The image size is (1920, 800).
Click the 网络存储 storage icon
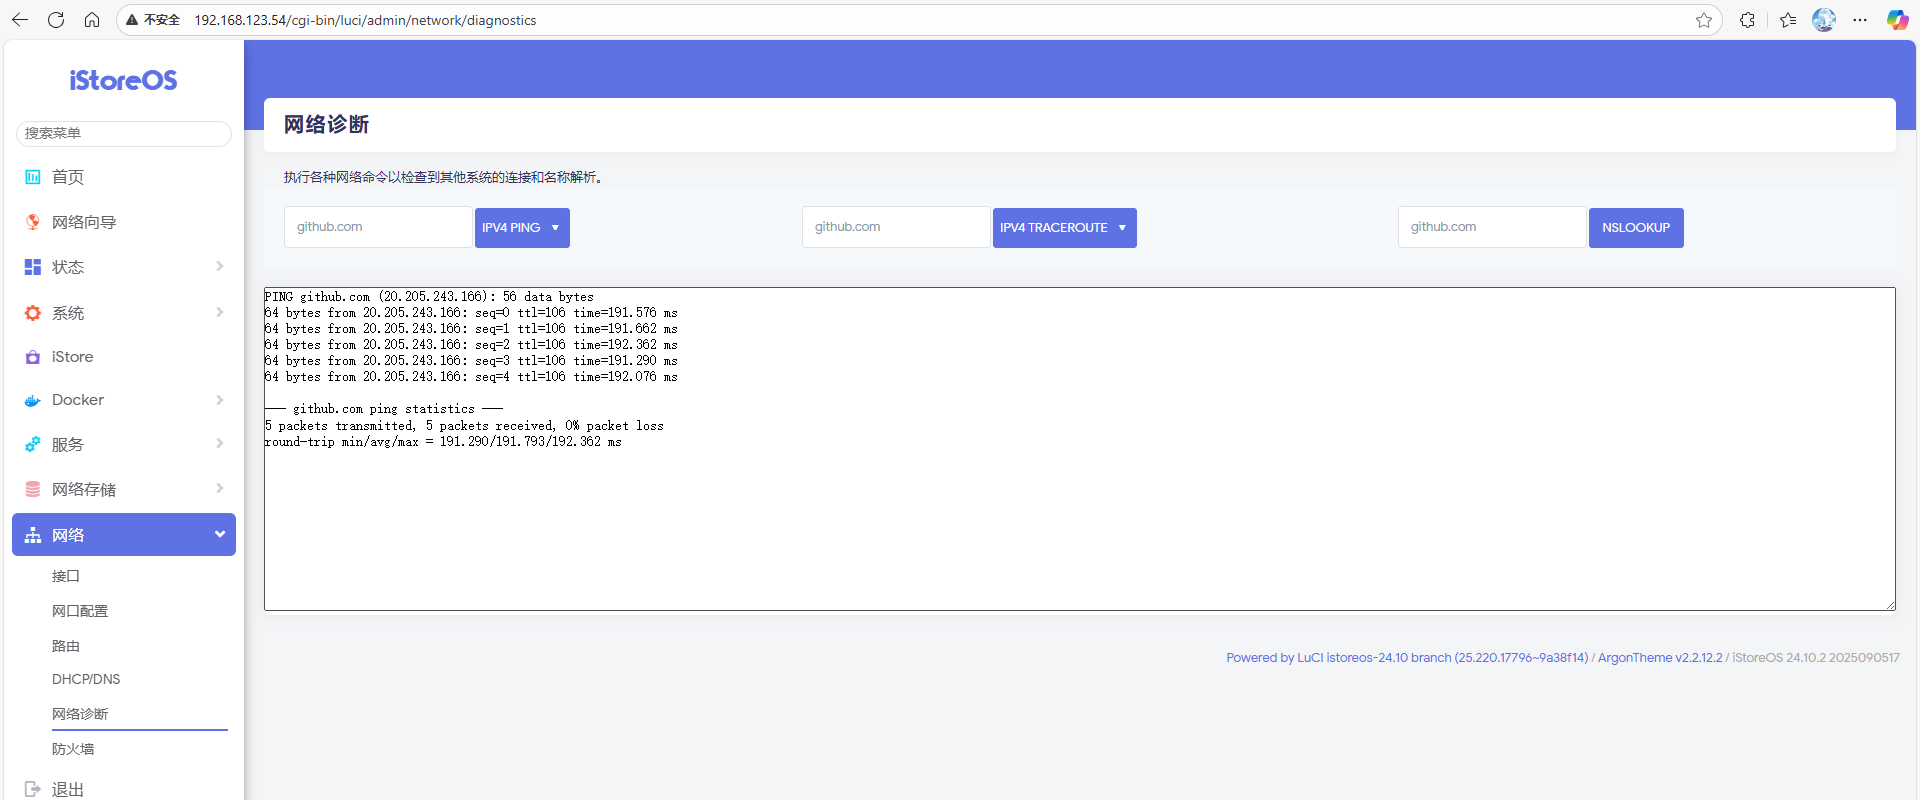33,489
